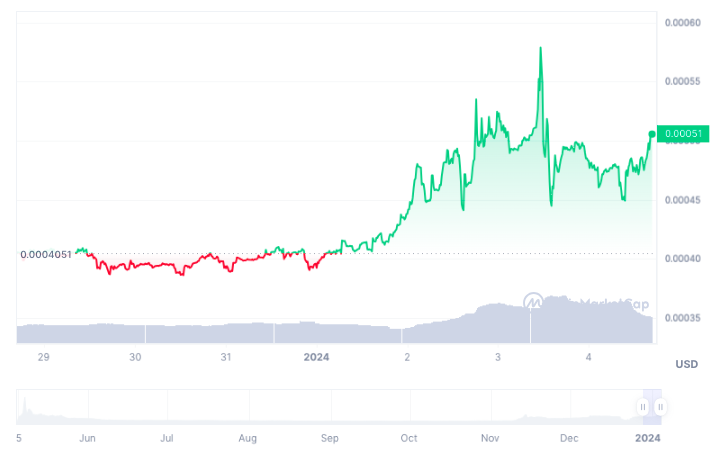Click the bold 2024 label in navigator
Image resolution: width=717 pixels, height=456 pixels.
(647, 438)
